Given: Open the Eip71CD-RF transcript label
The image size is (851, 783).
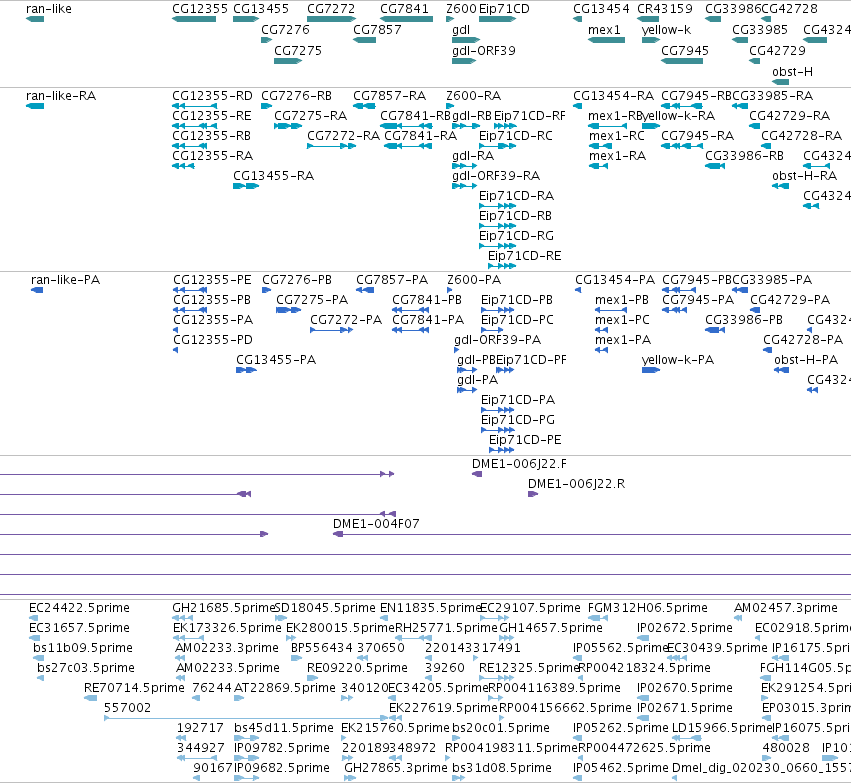Looking at the screenshot, I should click(530, 116).
